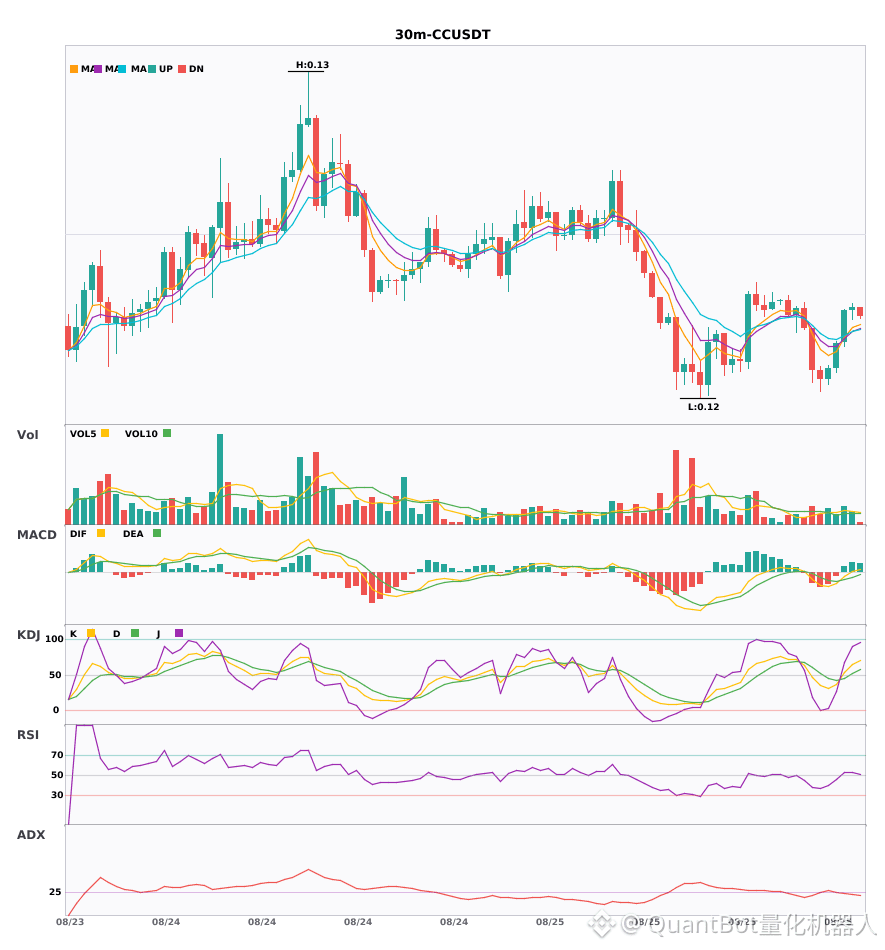
Task: Pick the green D legend swatch
Action: (x=135, y=633)
